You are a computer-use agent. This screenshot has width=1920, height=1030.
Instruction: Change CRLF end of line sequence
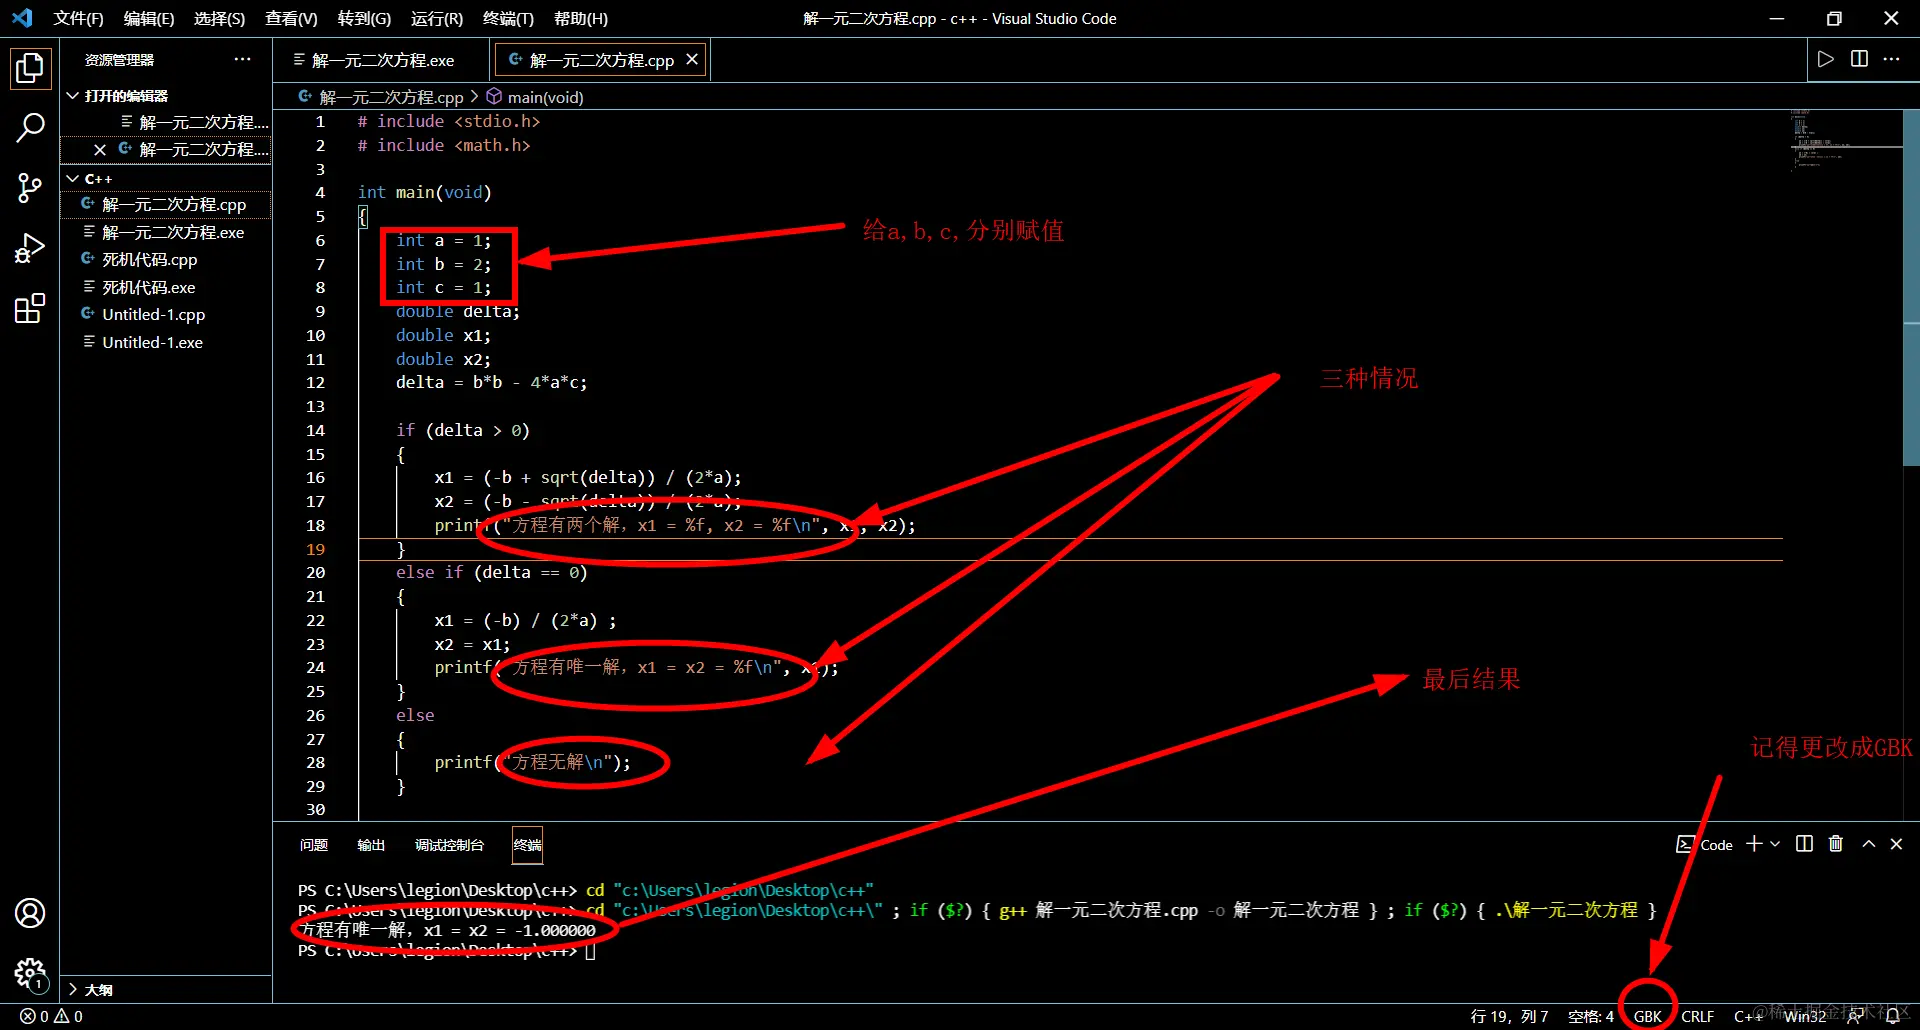pos(1697,1016)
